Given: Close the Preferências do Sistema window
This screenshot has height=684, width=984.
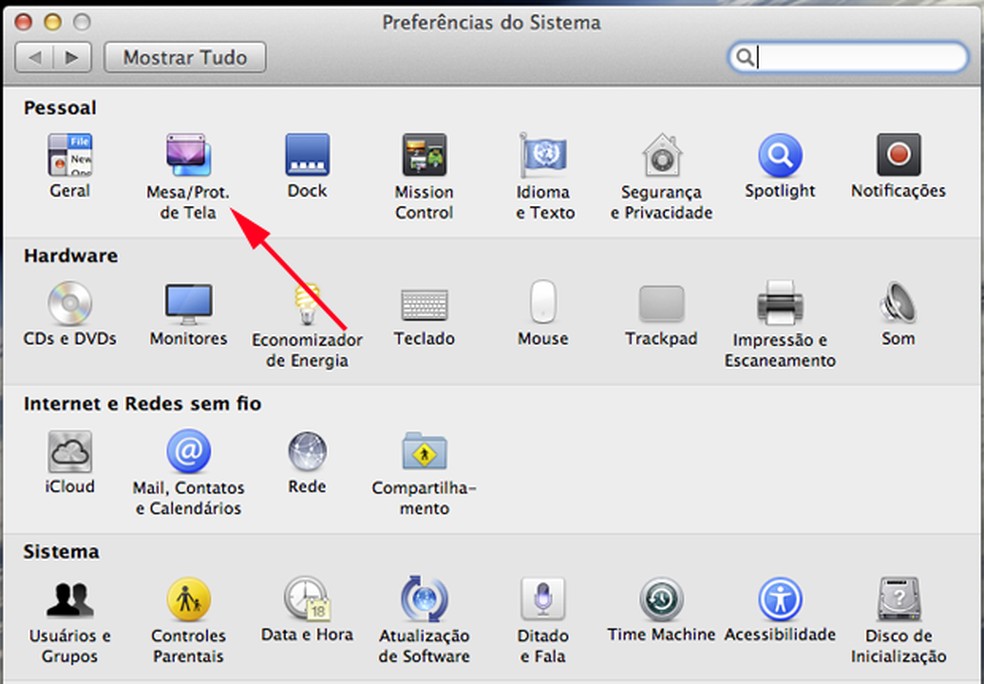Looking at the screenshot, I should (x=23, y=23).
